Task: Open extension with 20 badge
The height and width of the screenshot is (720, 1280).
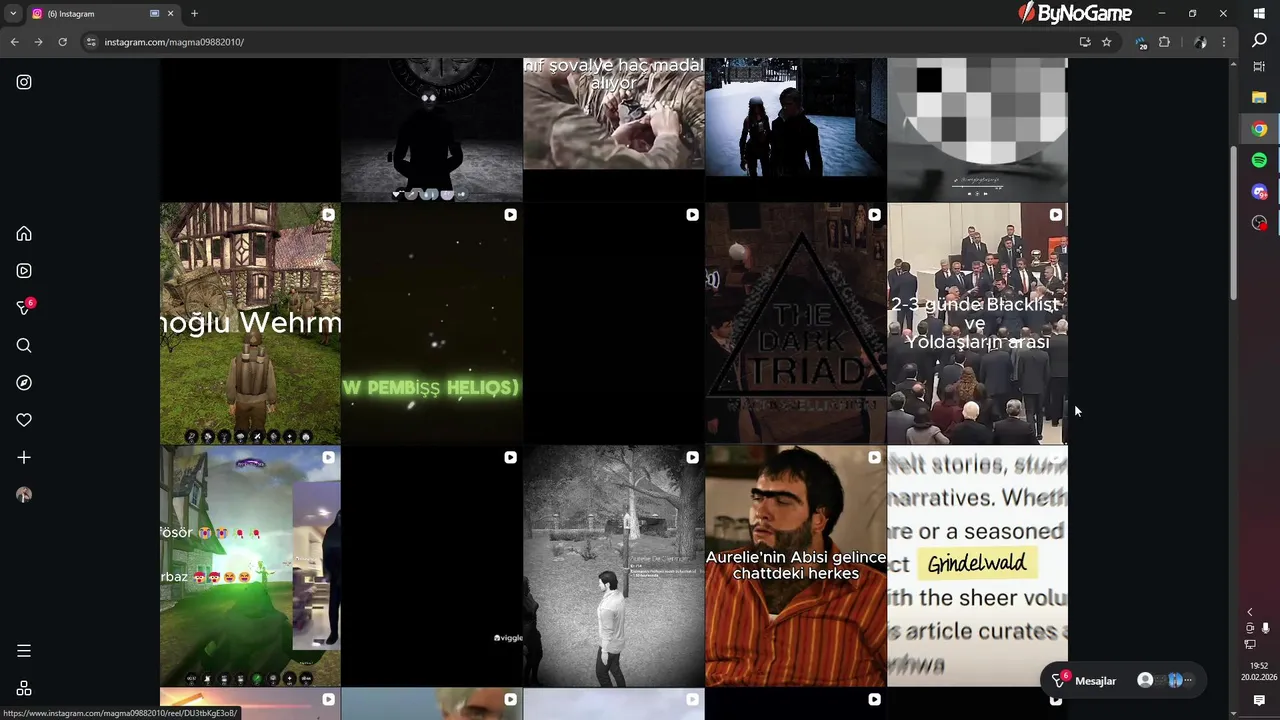Action: [x=1141, y=42]
